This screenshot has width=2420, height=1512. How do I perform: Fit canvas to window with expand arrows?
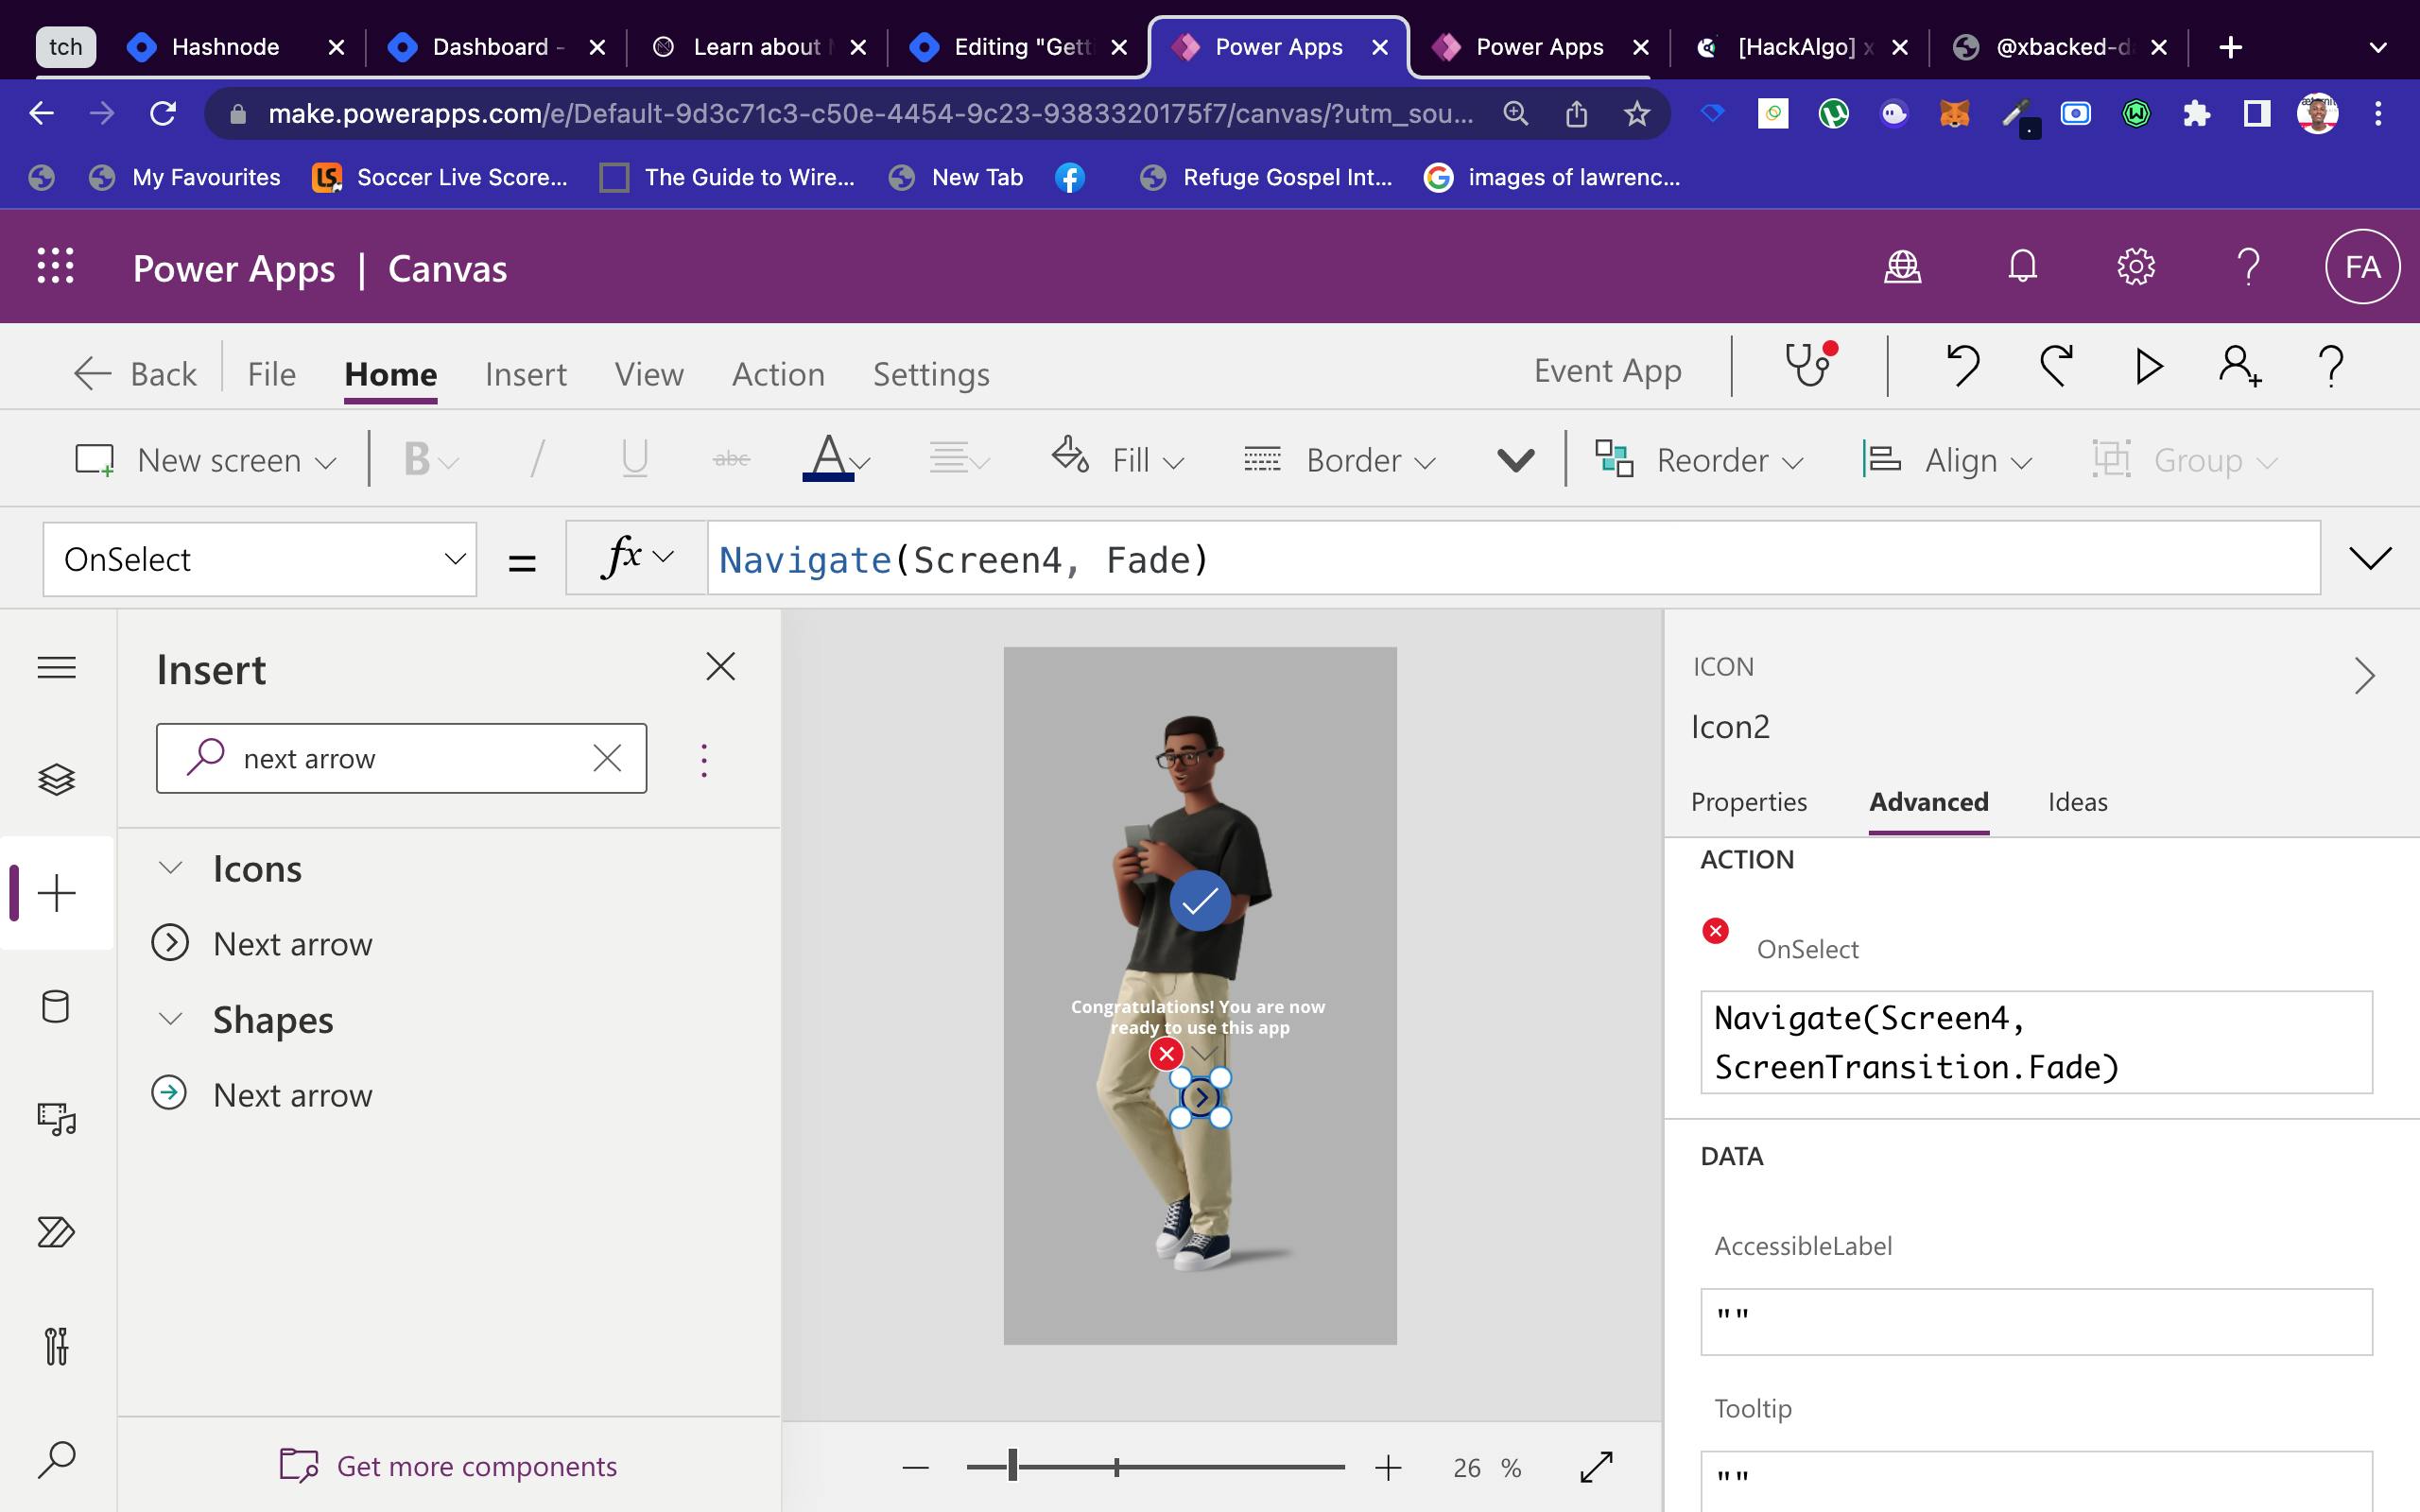click(1596, 1467)
